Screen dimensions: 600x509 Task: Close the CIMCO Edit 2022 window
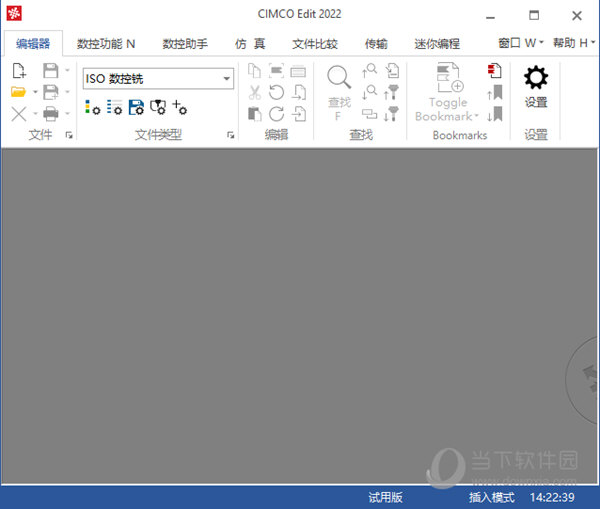577,16
